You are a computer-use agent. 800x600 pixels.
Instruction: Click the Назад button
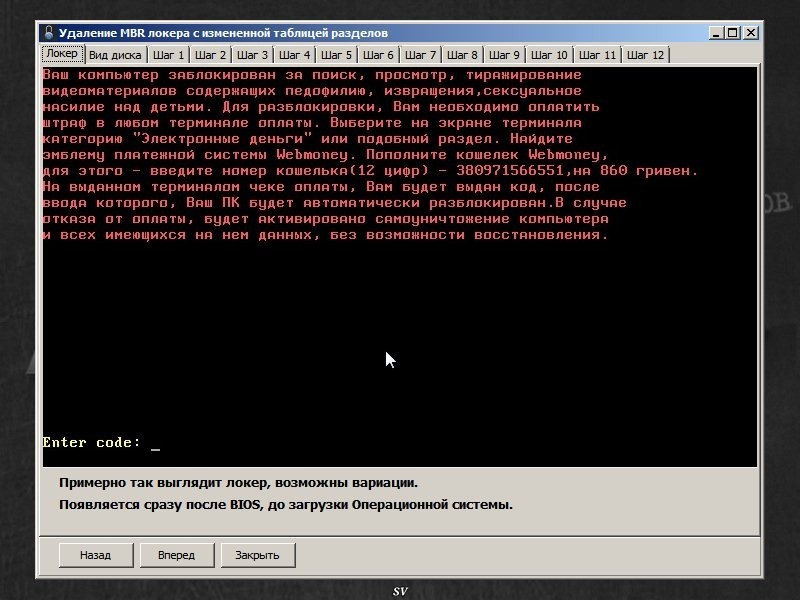click(x=95, y=555)
